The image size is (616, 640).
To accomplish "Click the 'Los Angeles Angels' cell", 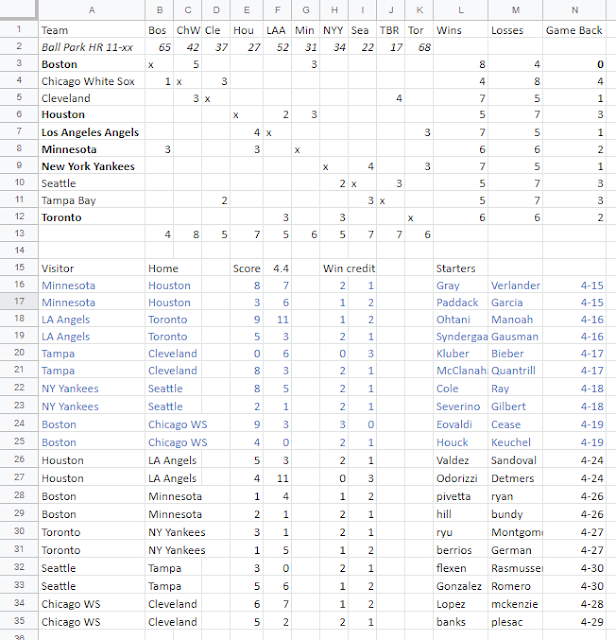I will [92, 132].
